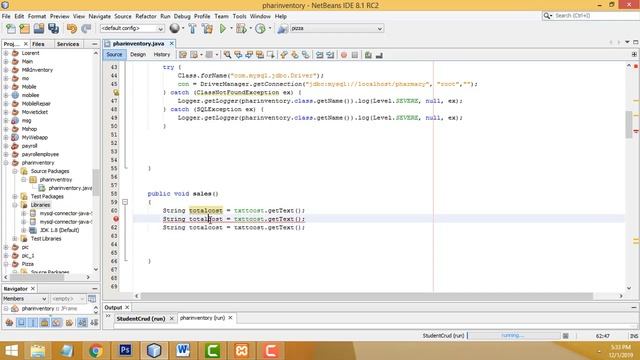Image resolution: width=640 pixels, height=360 pixels.
Task: Click the Debug Project icon
Action: click(x=241, y=28)
